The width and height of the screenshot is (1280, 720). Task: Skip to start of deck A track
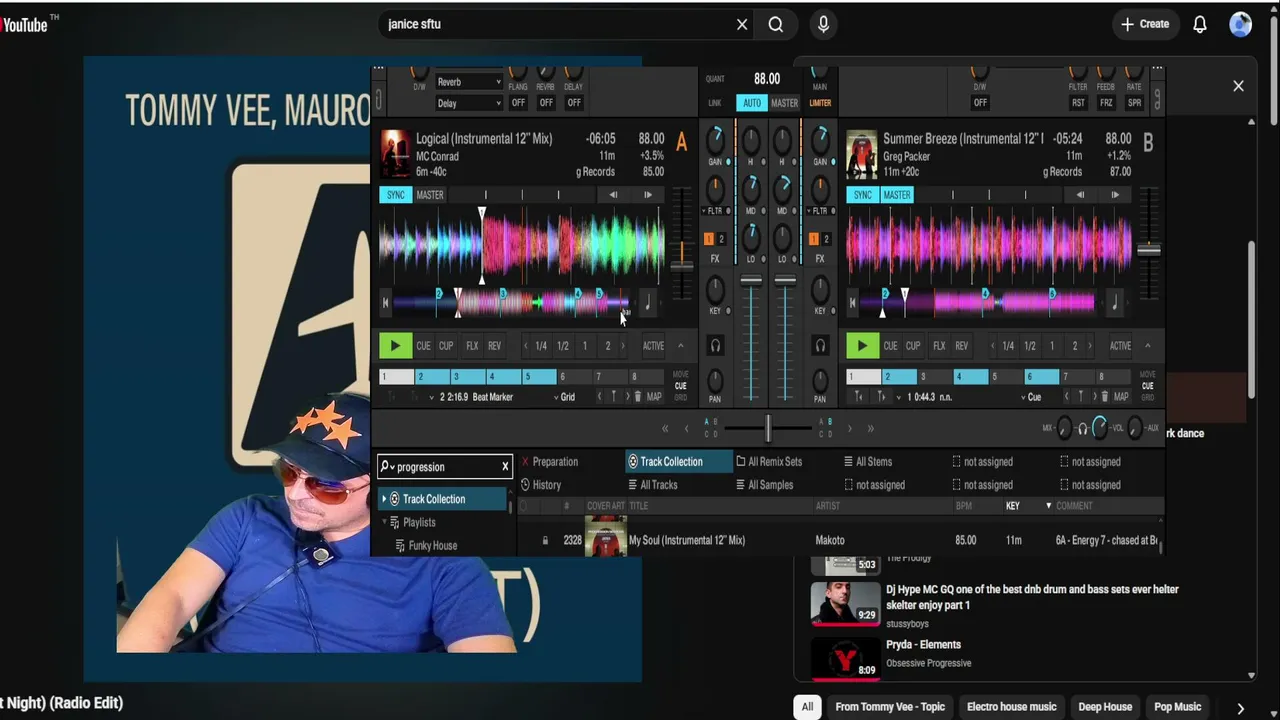(385, 303)
